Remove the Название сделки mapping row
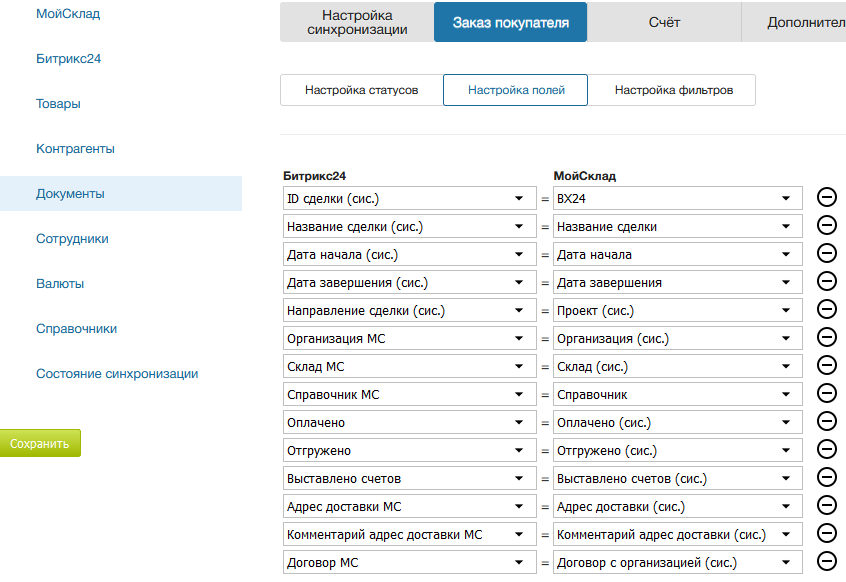The image size is (846, 582). coord(827,226)
